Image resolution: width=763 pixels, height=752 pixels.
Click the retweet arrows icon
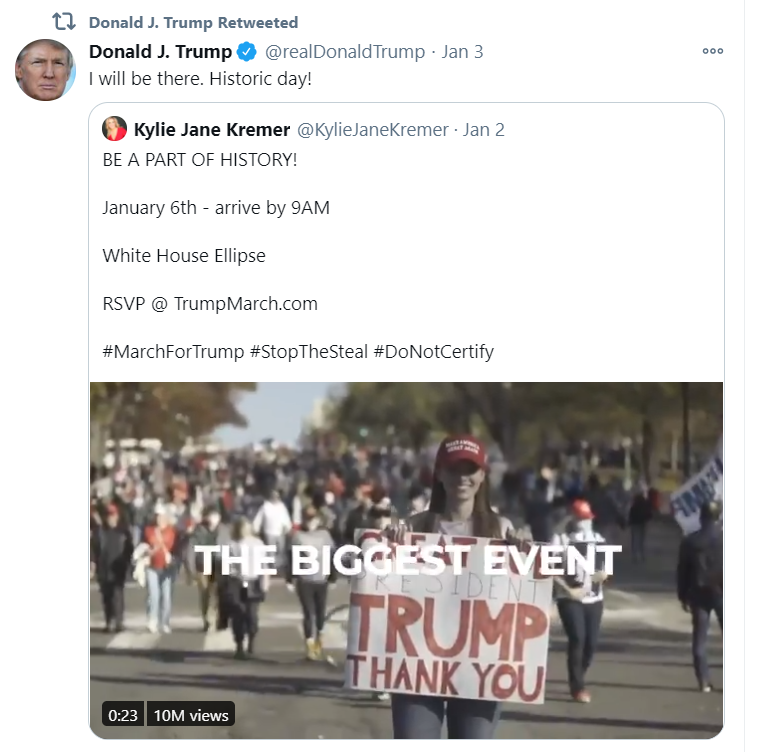pos(64,22)
